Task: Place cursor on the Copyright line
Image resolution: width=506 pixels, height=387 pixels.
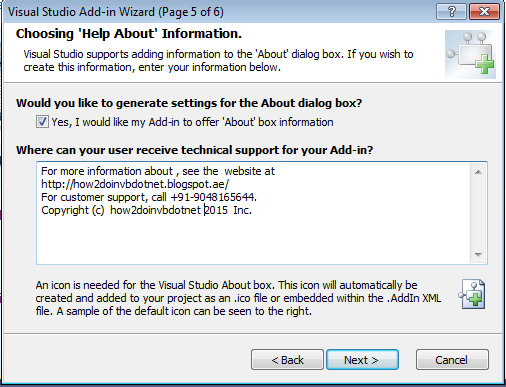Action: pos(146,210)
